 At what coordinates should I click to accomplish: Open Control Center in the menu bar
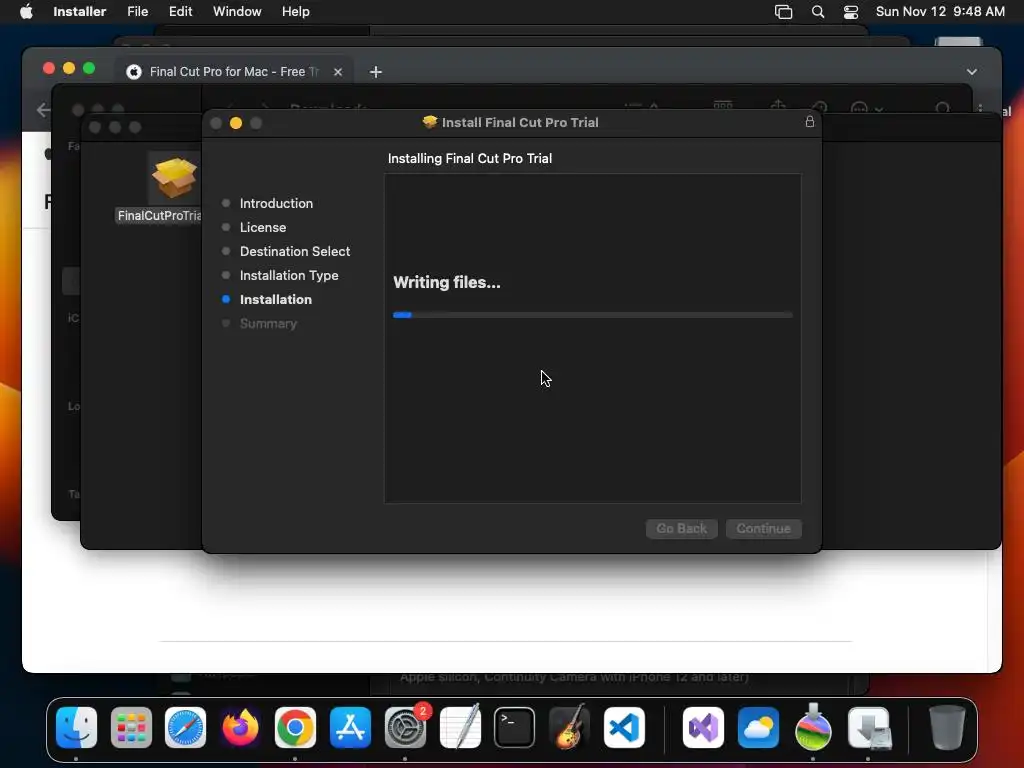click(x=851, y=12)
